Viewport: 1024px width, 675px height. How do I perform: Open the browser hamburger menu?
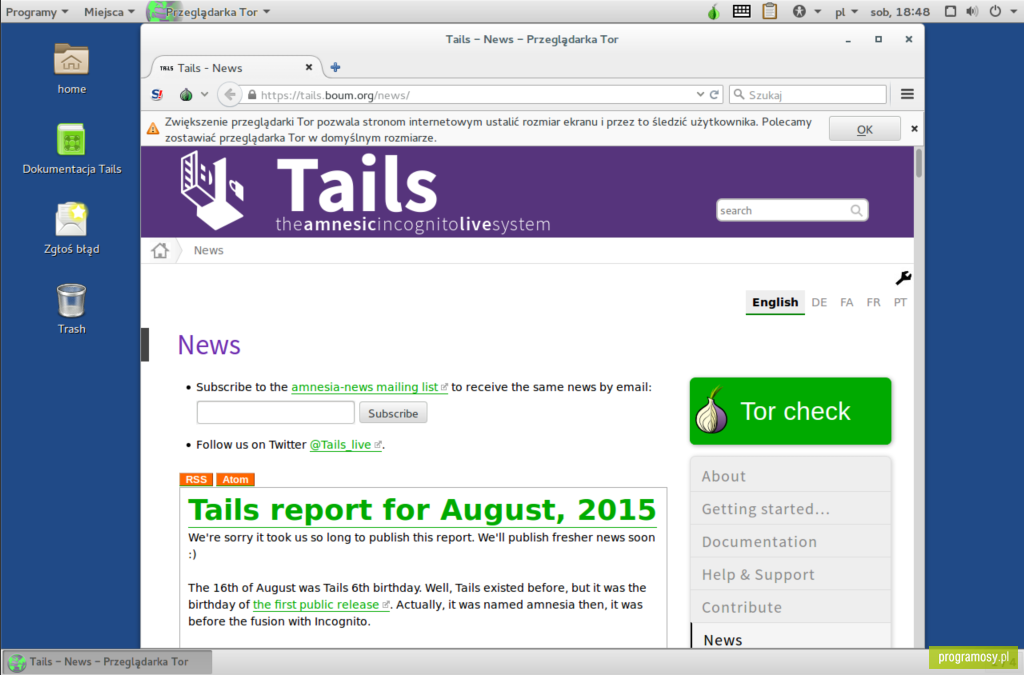(x=907, y=94)
